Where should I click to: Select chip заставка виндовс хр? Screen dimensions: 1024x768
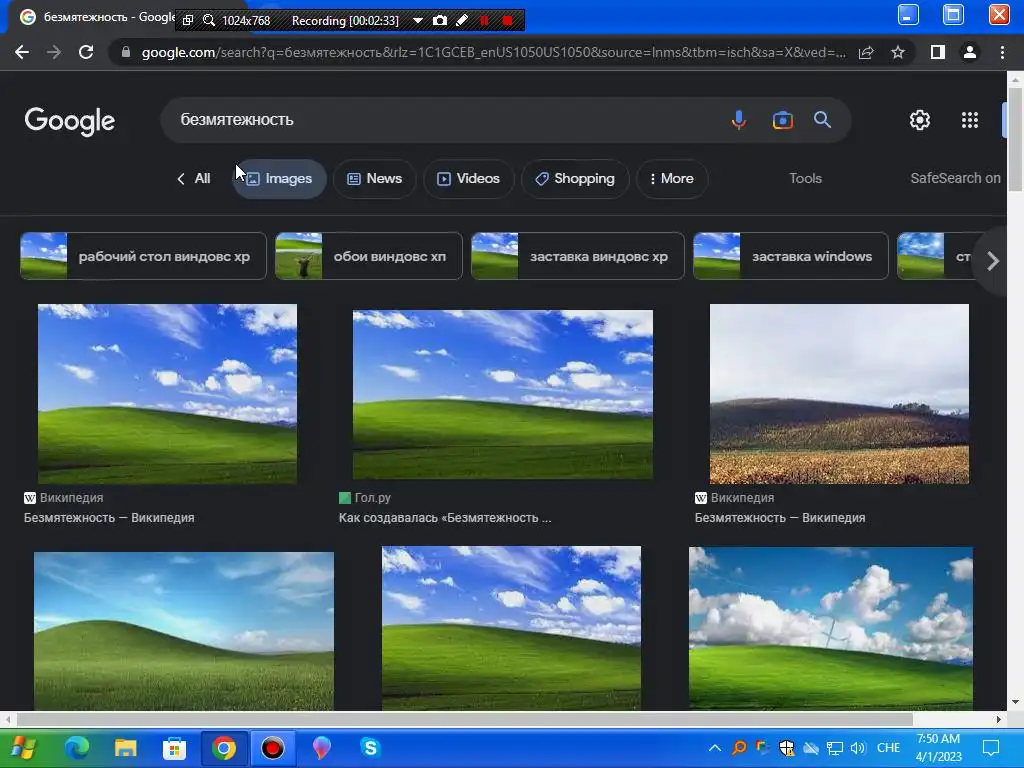pos(578,256)
